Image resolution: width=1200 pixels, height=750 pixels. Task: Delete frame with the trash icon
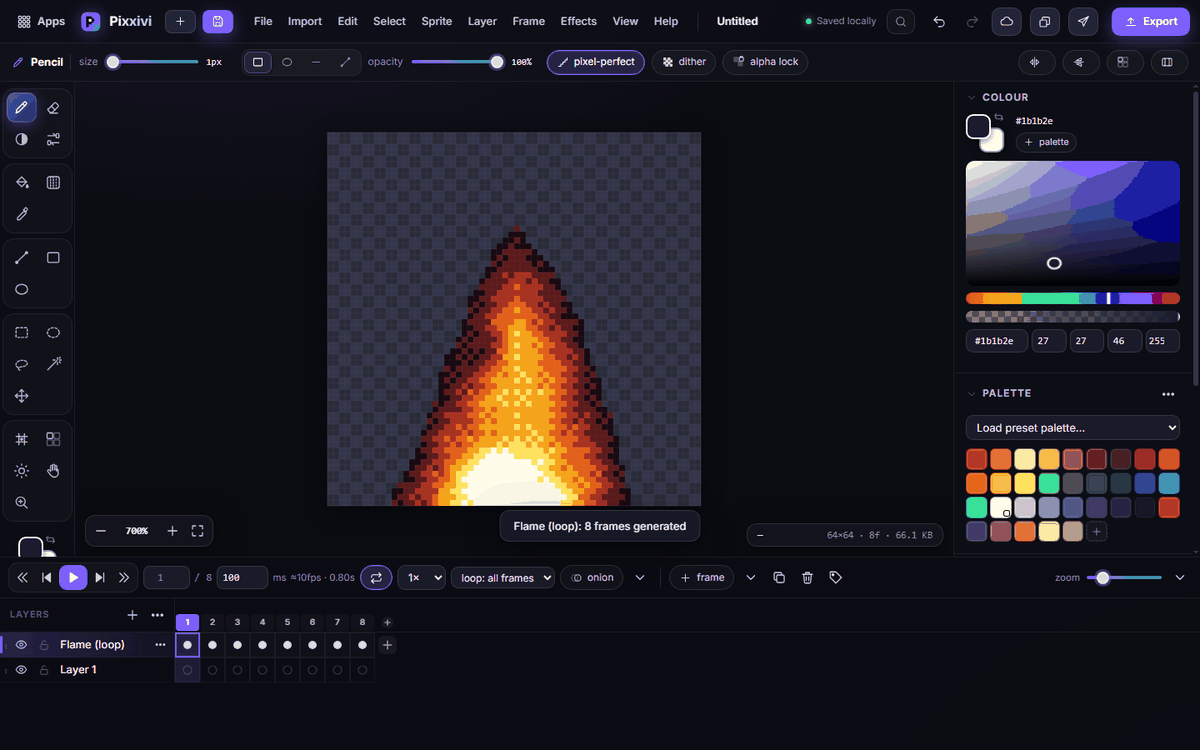coord(808,577)
